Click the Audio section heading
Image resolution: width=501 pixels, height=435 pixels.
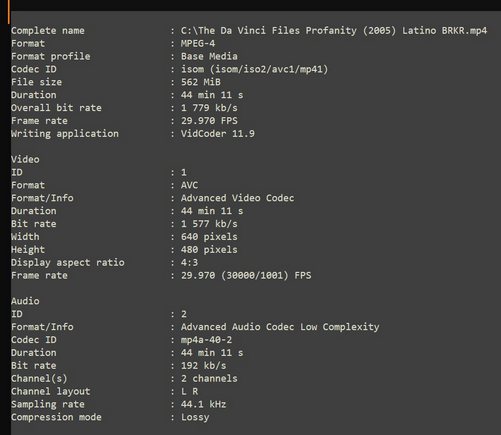coord(25,301)
